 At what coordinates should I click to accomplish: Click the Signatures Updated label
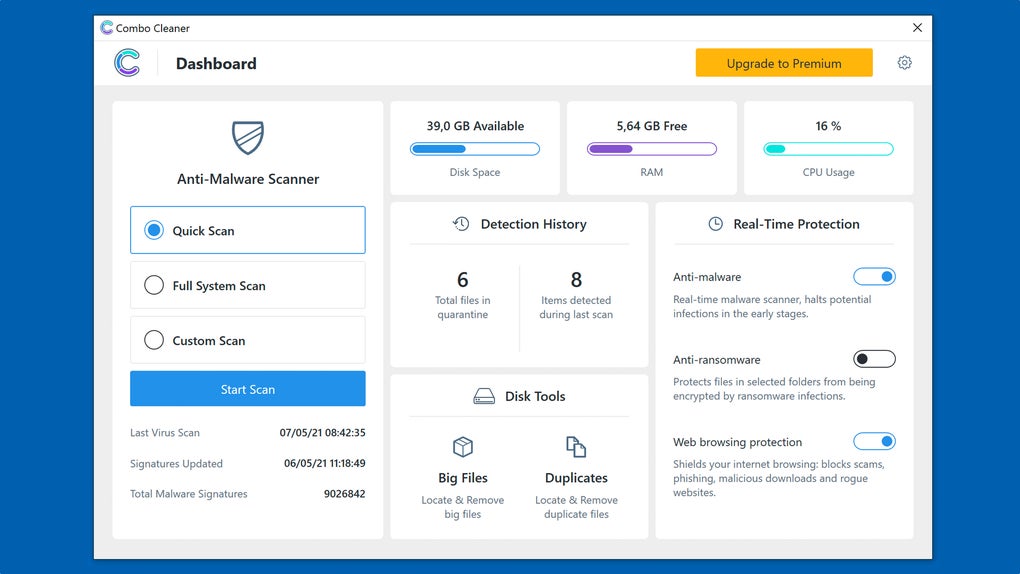[176, 463]
